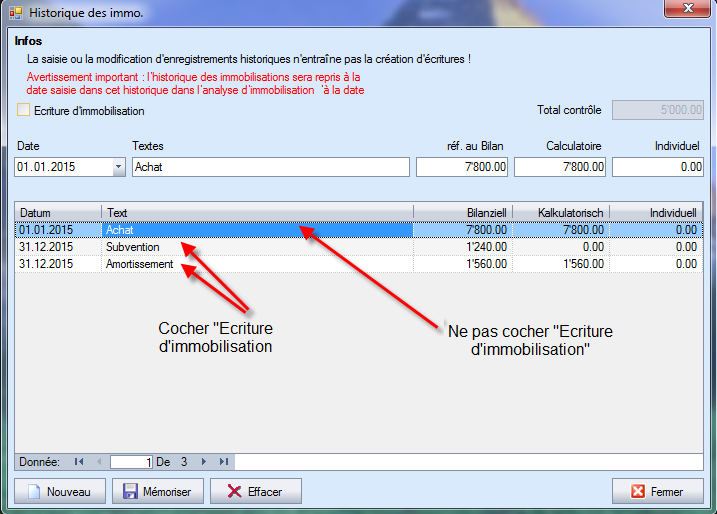
Task: Click the 01.01.2015 cell in the grid
Action: 58,230
